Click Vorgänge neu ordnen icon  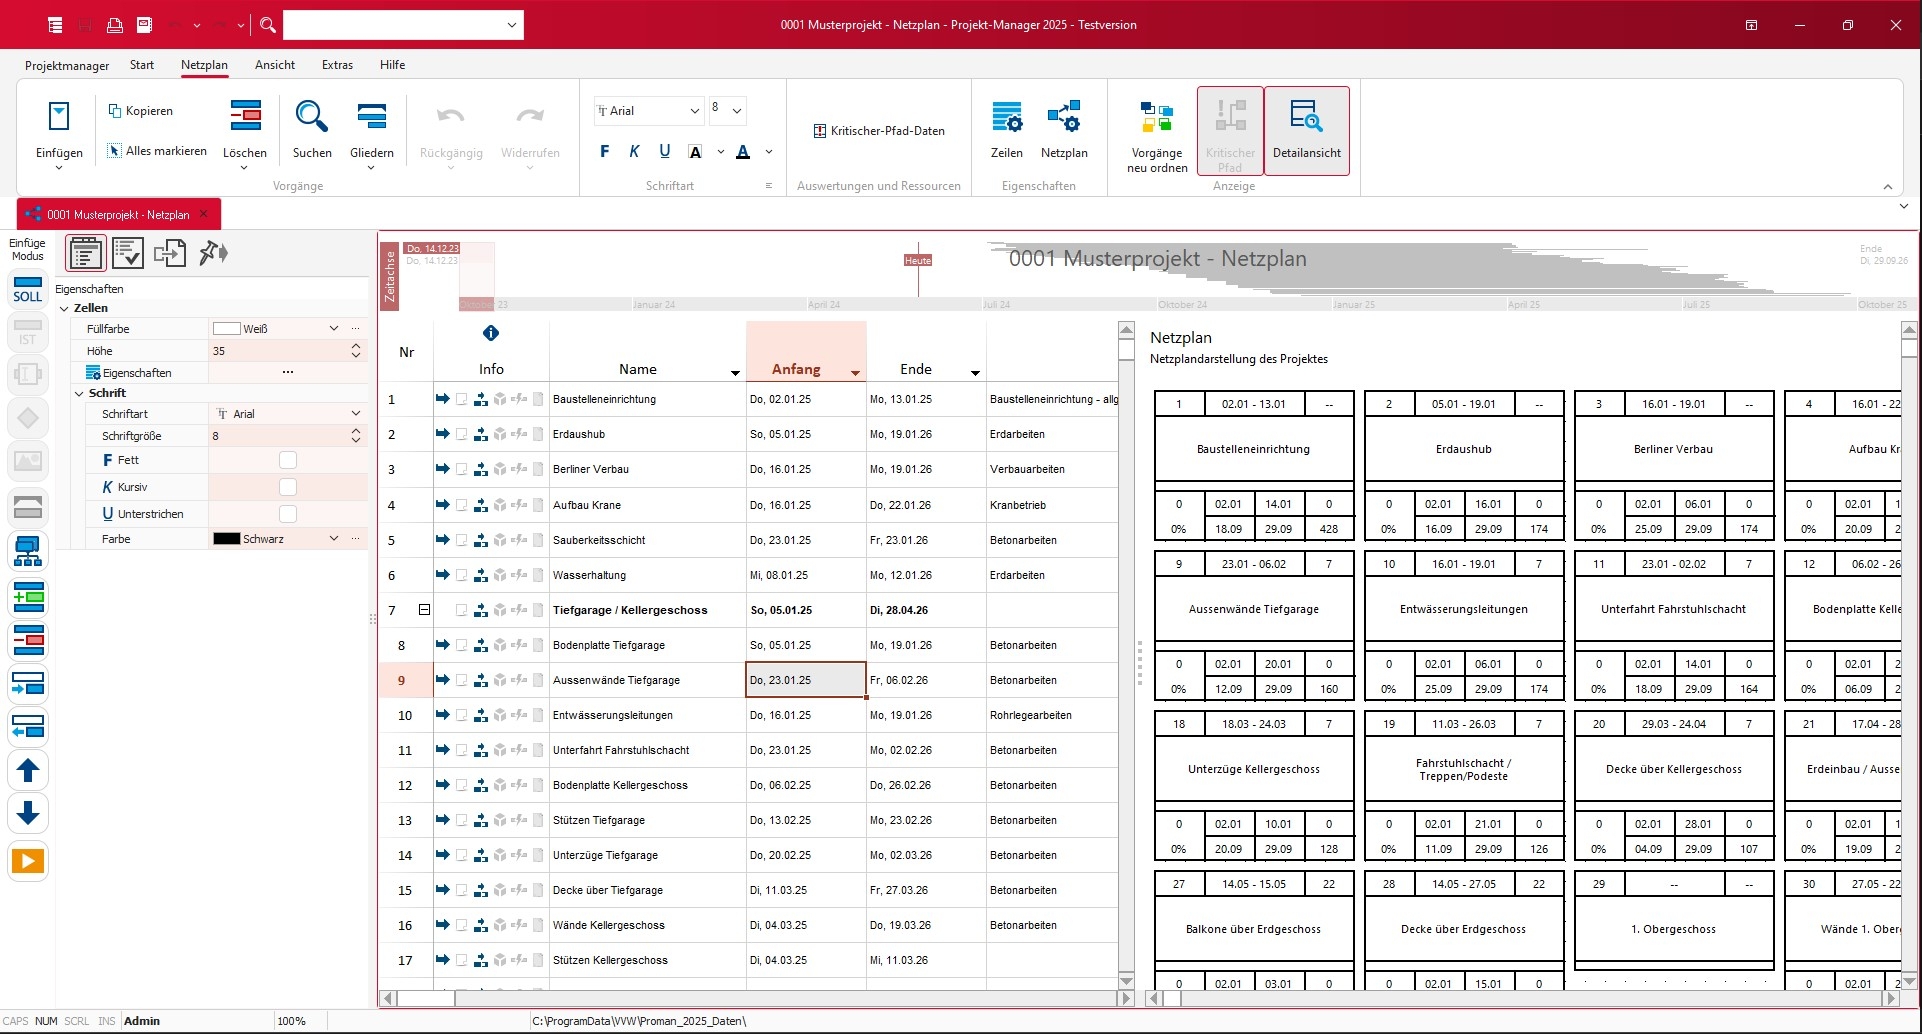coord(1156,117)
